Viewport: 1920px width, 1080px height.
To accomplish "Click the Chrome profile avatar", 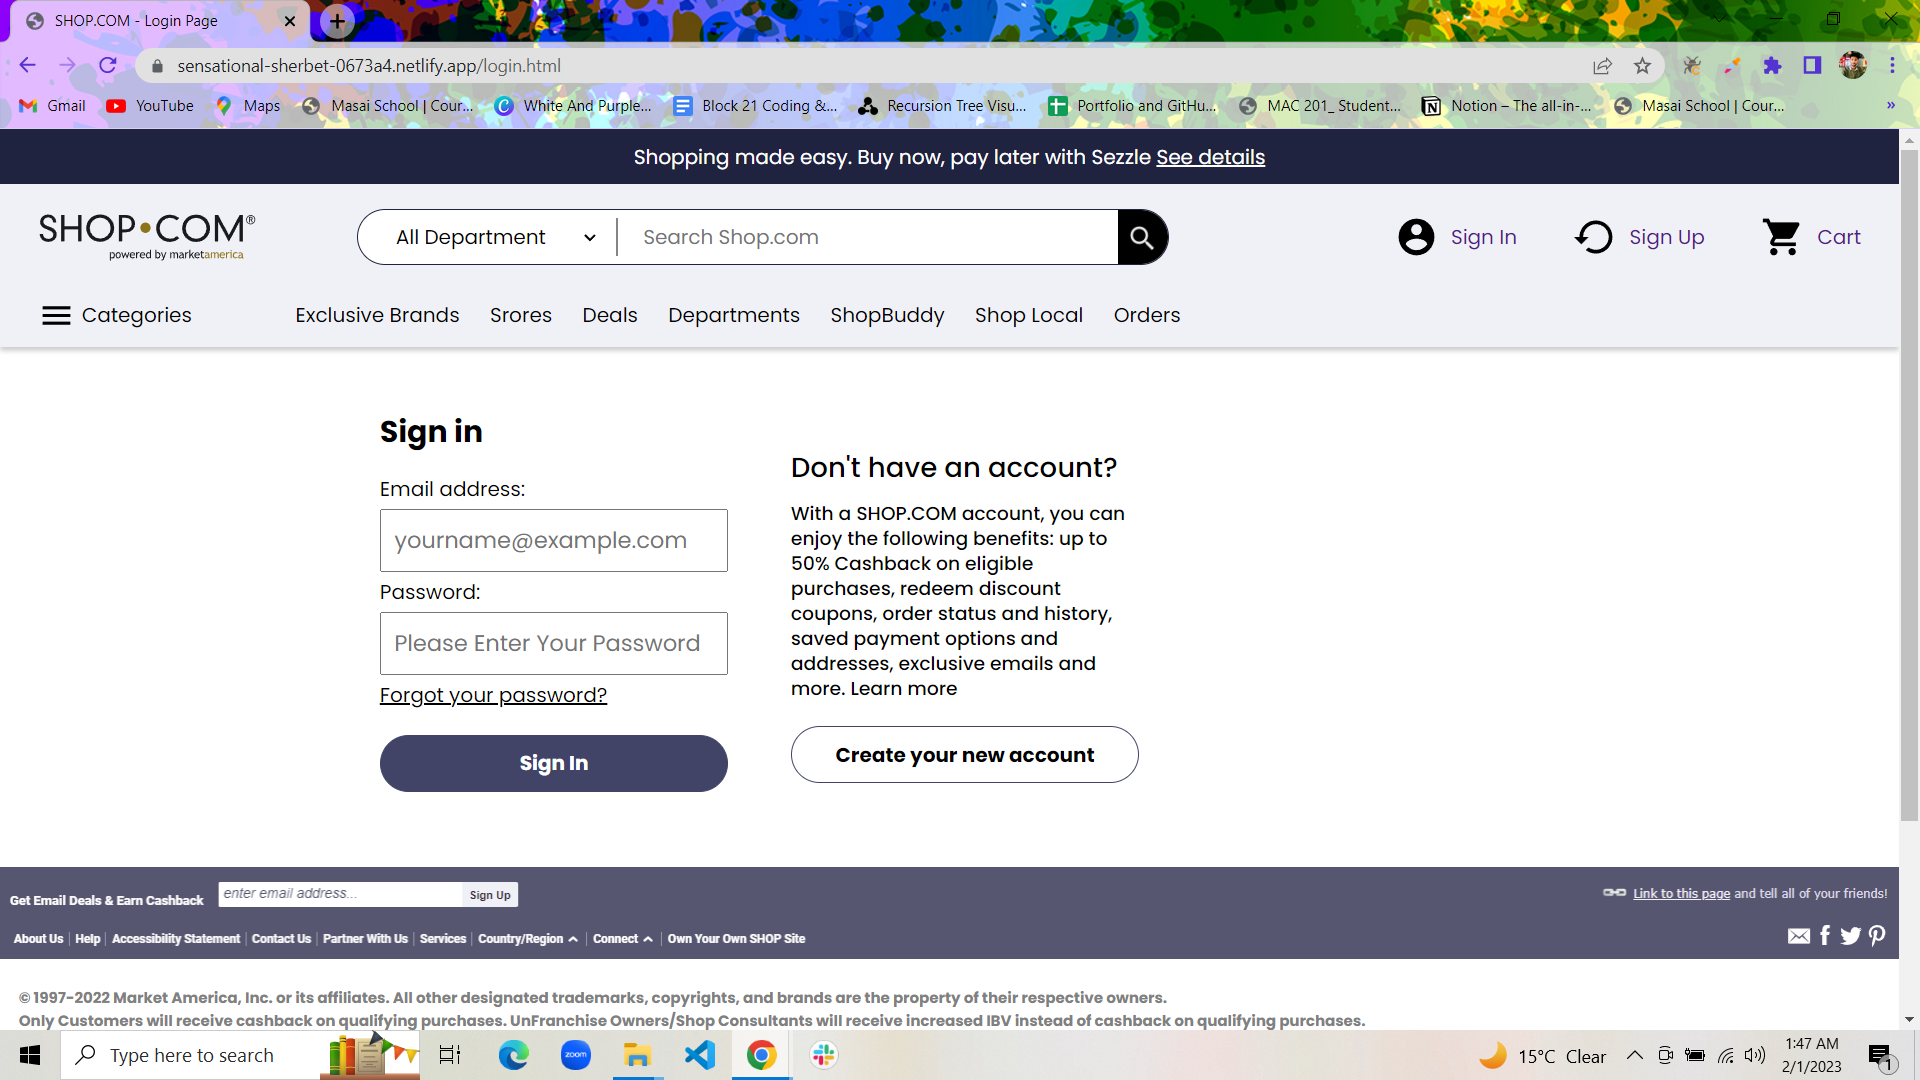I will [x=1853, y=66].
